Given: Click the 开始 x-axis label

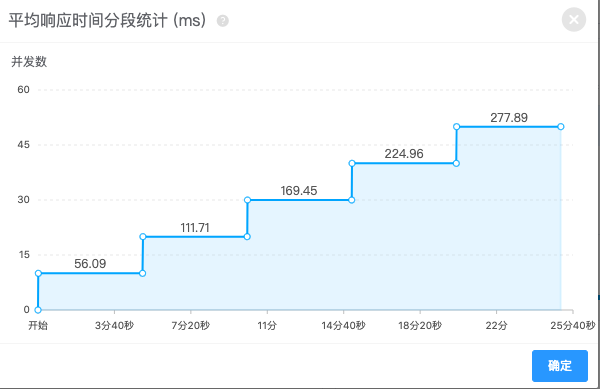Looking at the screenshot, I should pyautogui.click(x=38, y=326).
